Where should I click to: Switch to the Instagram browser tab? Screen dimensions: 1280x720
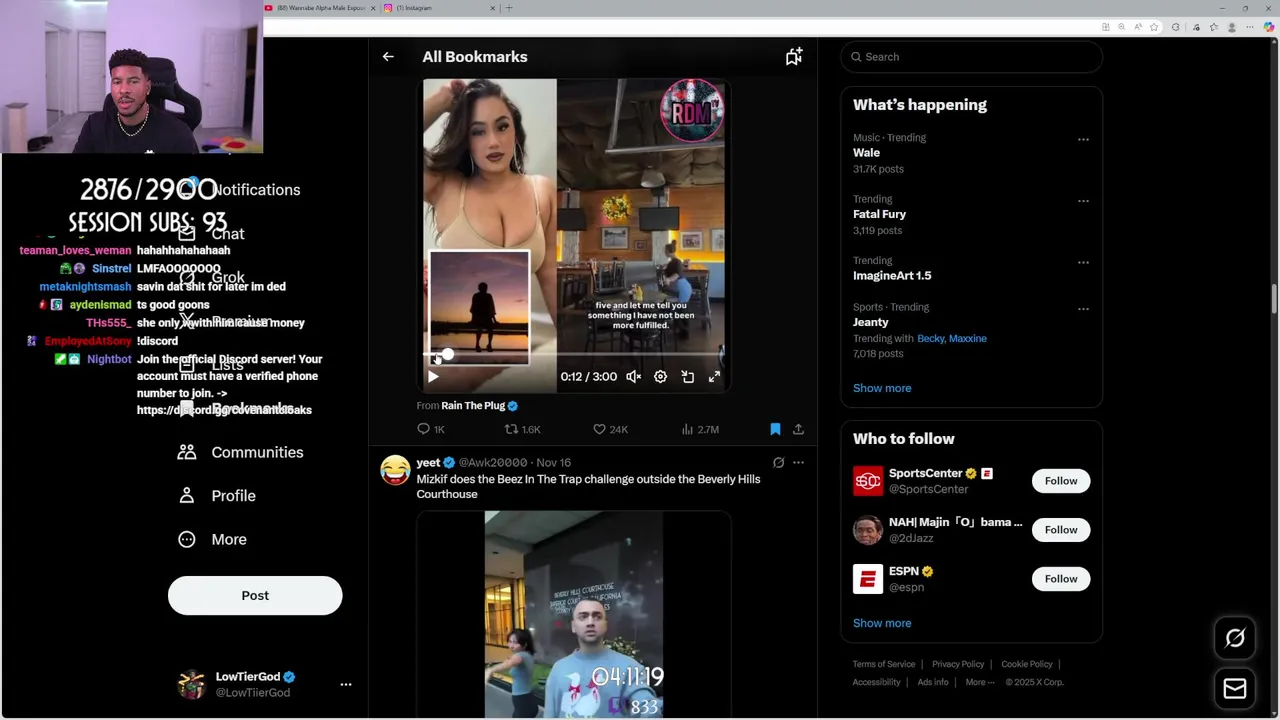pyautogui.click(x=440, y=8)
